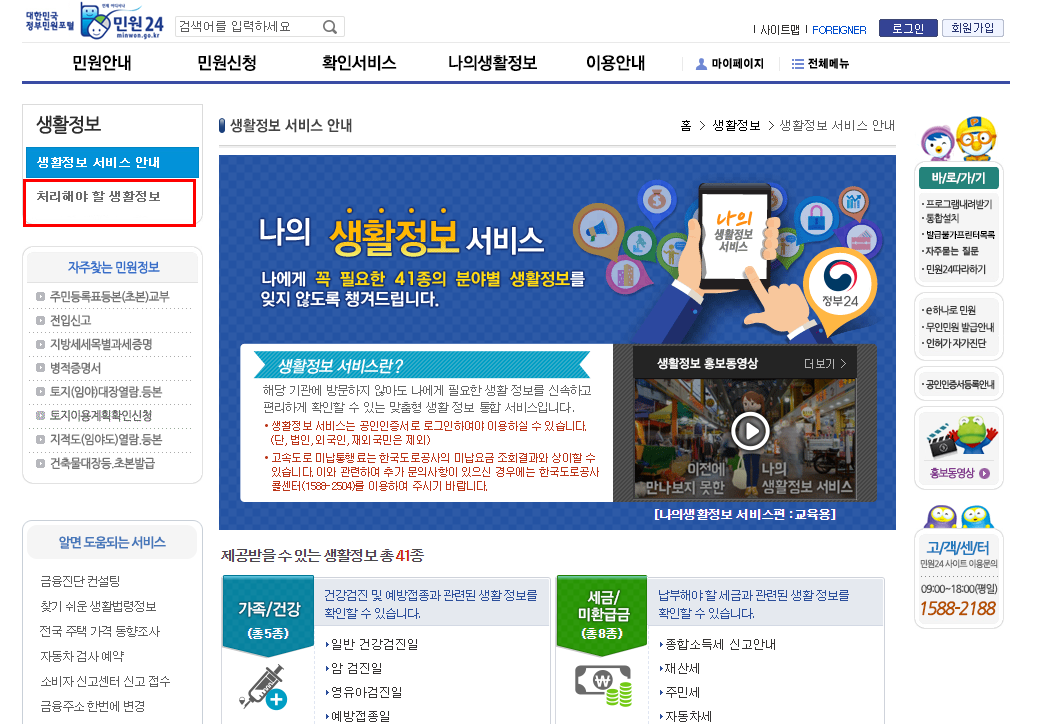The image size is (1045, 724).
Task: Open 병적증명서 link
Action: coord(75,369)
